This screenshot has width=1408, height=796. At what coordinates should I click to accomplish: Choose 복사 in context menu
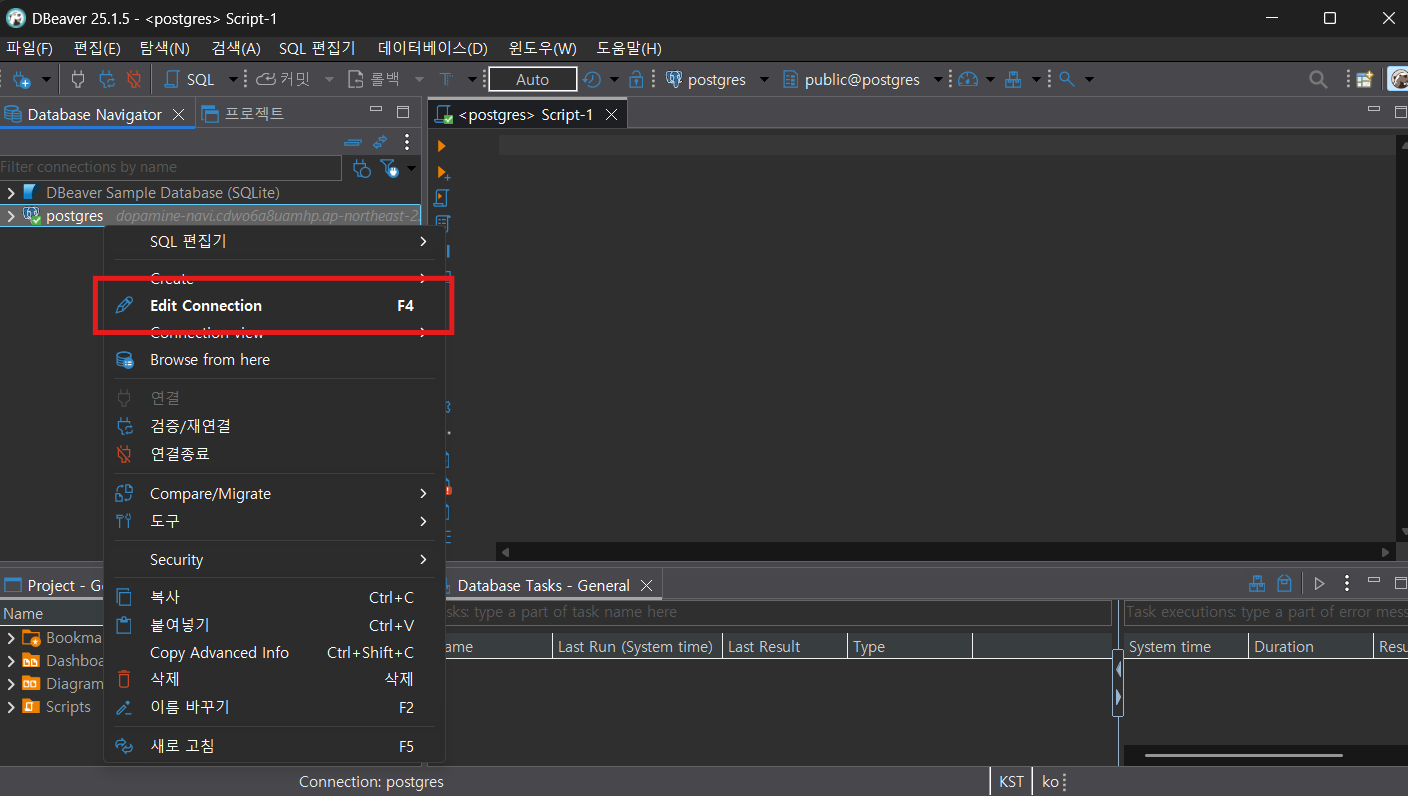tap(274, 598)
